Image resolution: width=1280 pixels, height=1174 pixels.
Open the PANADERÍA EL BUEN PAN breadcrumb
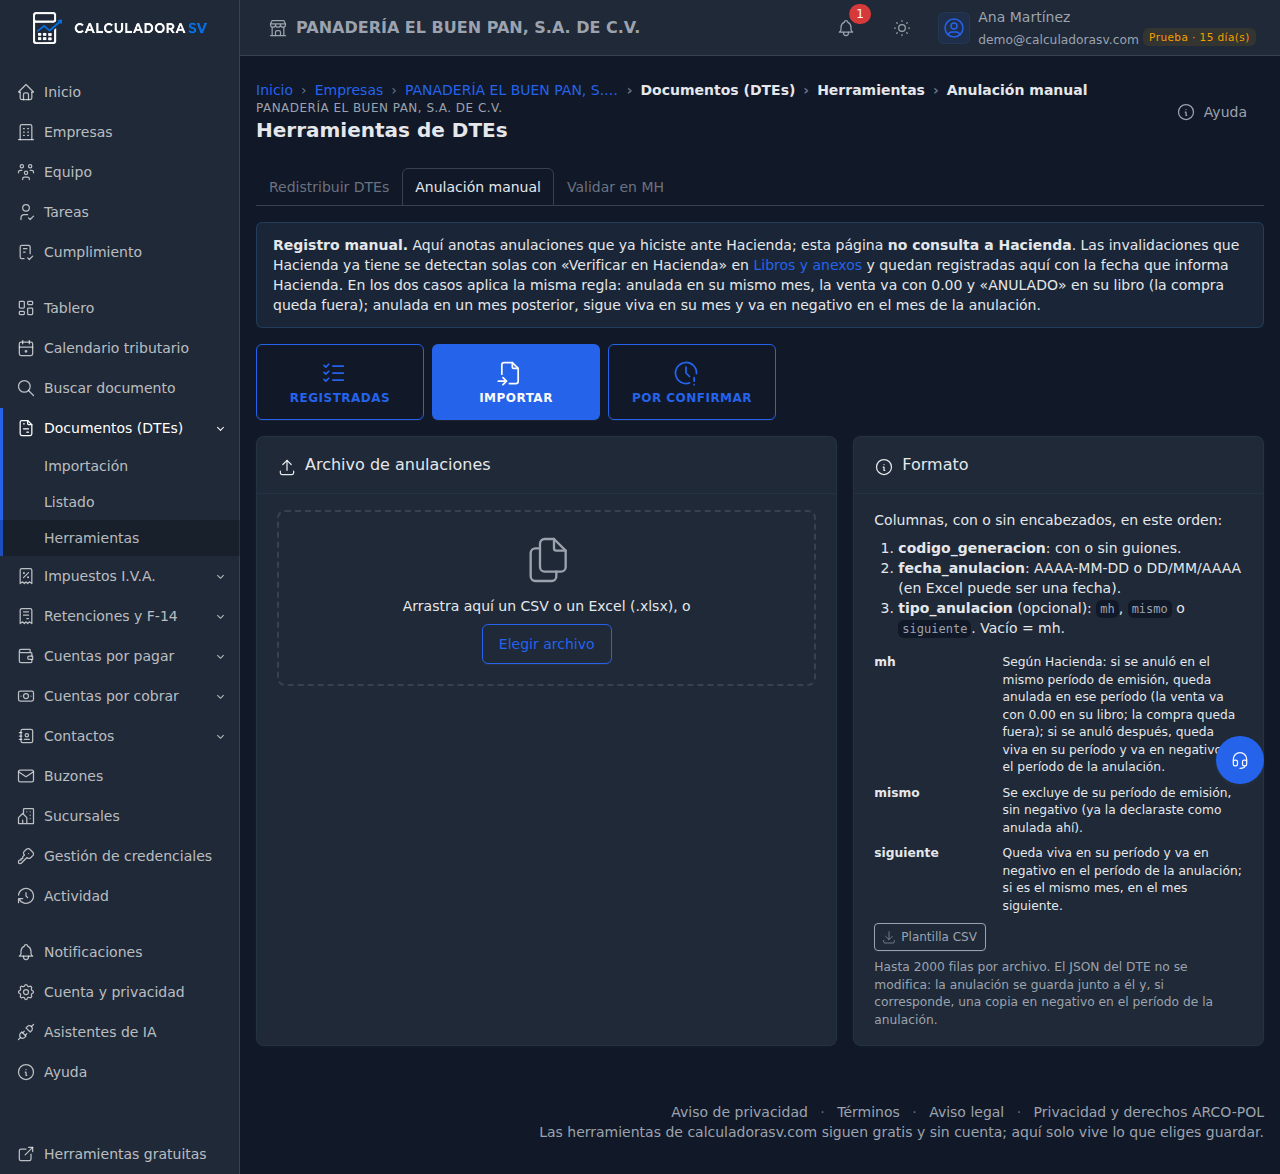coord(511,90)
